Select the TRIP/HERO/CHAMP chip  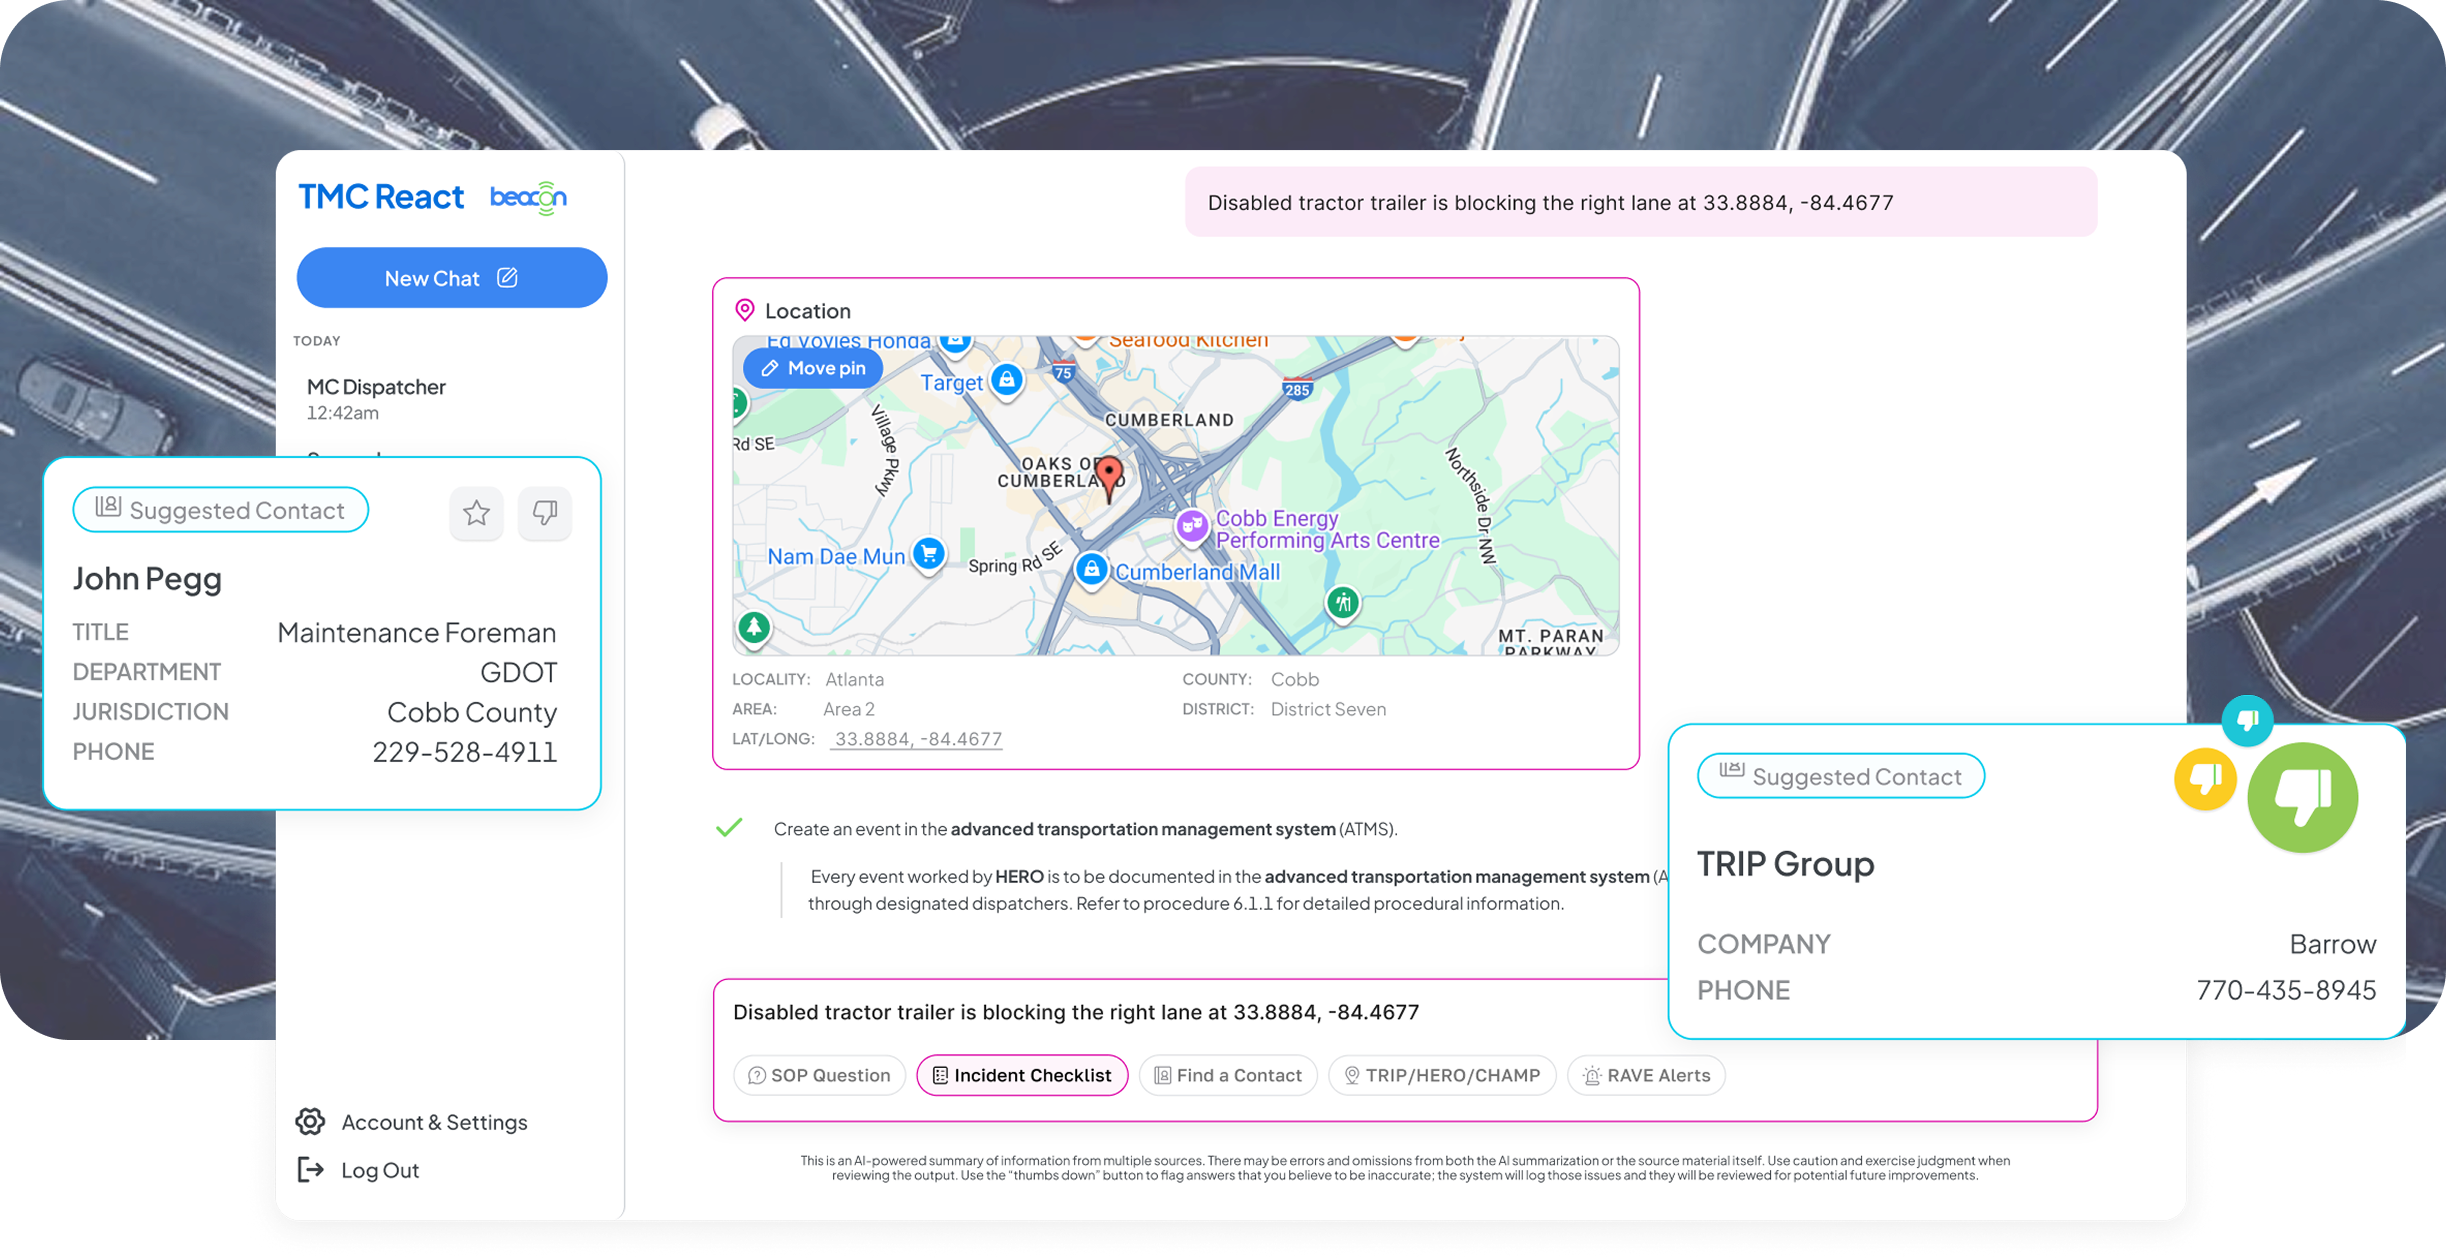1442,1075
